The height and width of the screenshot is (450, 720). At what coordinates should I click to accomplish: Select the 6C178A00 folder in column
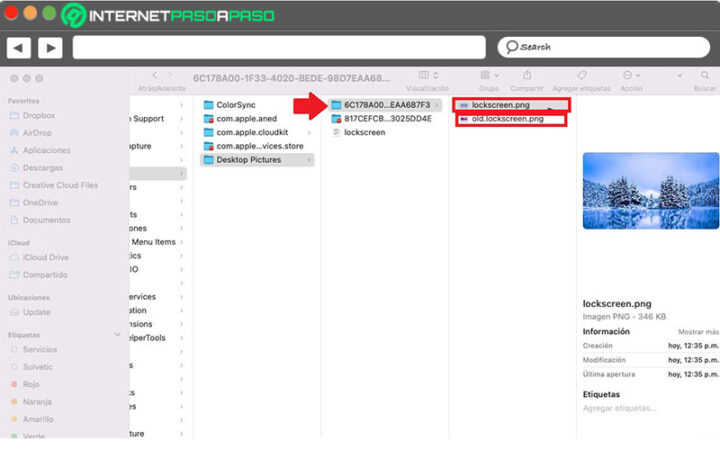385,105
